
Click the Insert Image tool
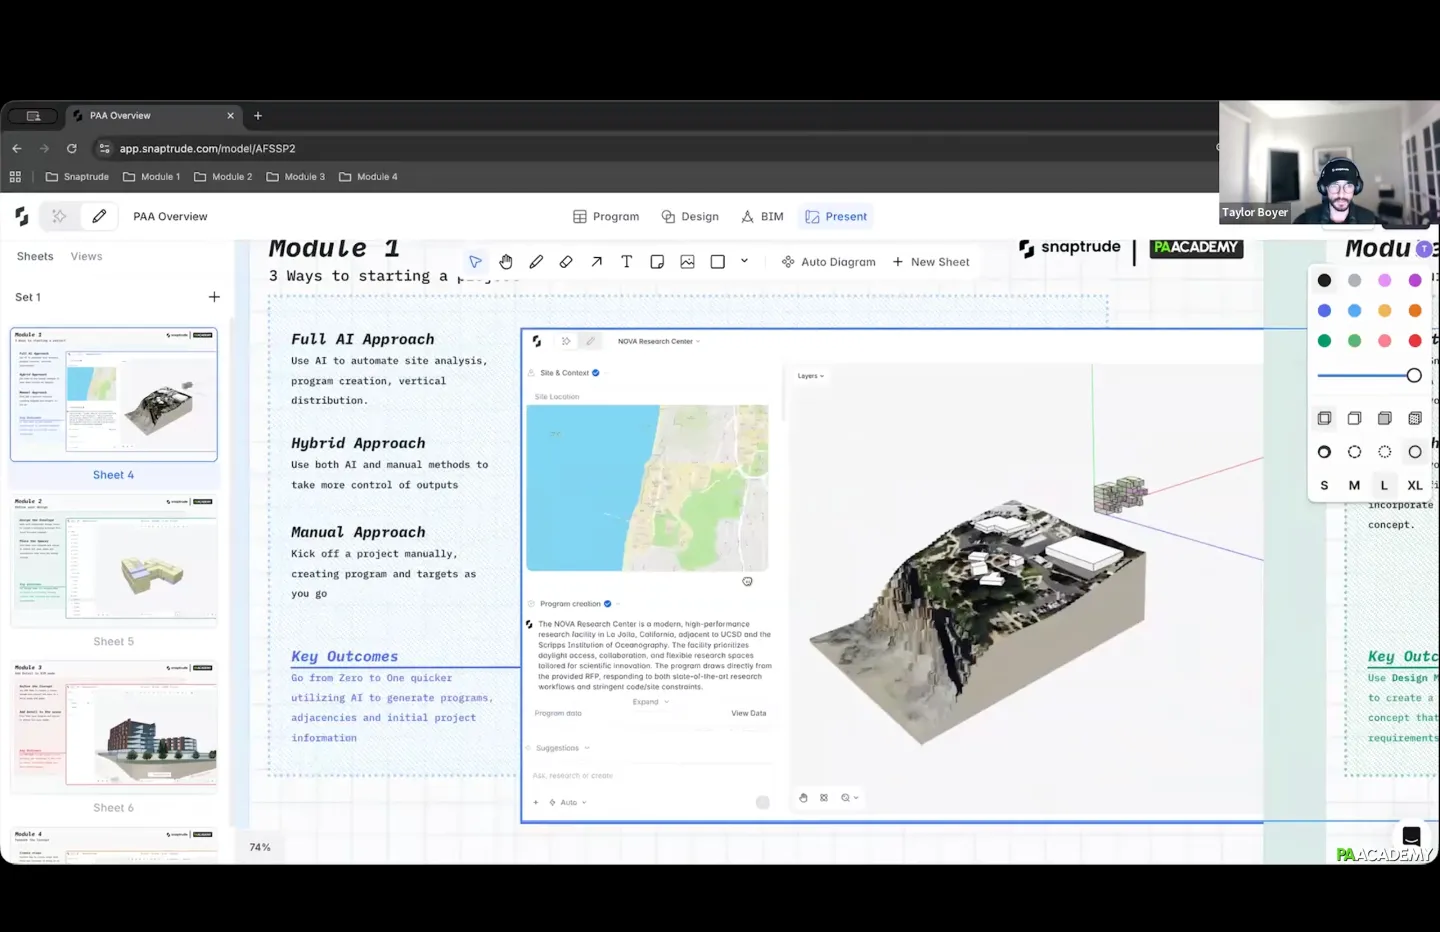tap(687, 262)
